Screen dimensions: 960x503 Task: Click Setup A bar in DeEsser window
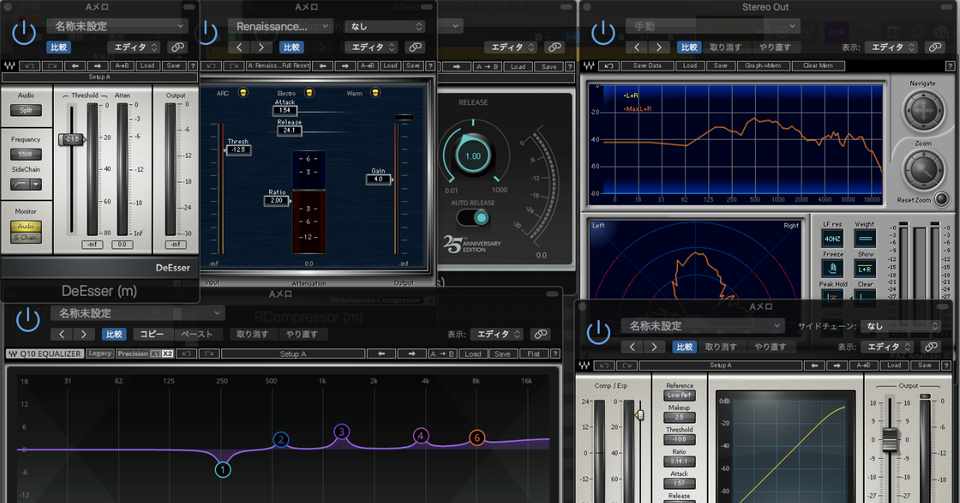(x=100, y=77)
